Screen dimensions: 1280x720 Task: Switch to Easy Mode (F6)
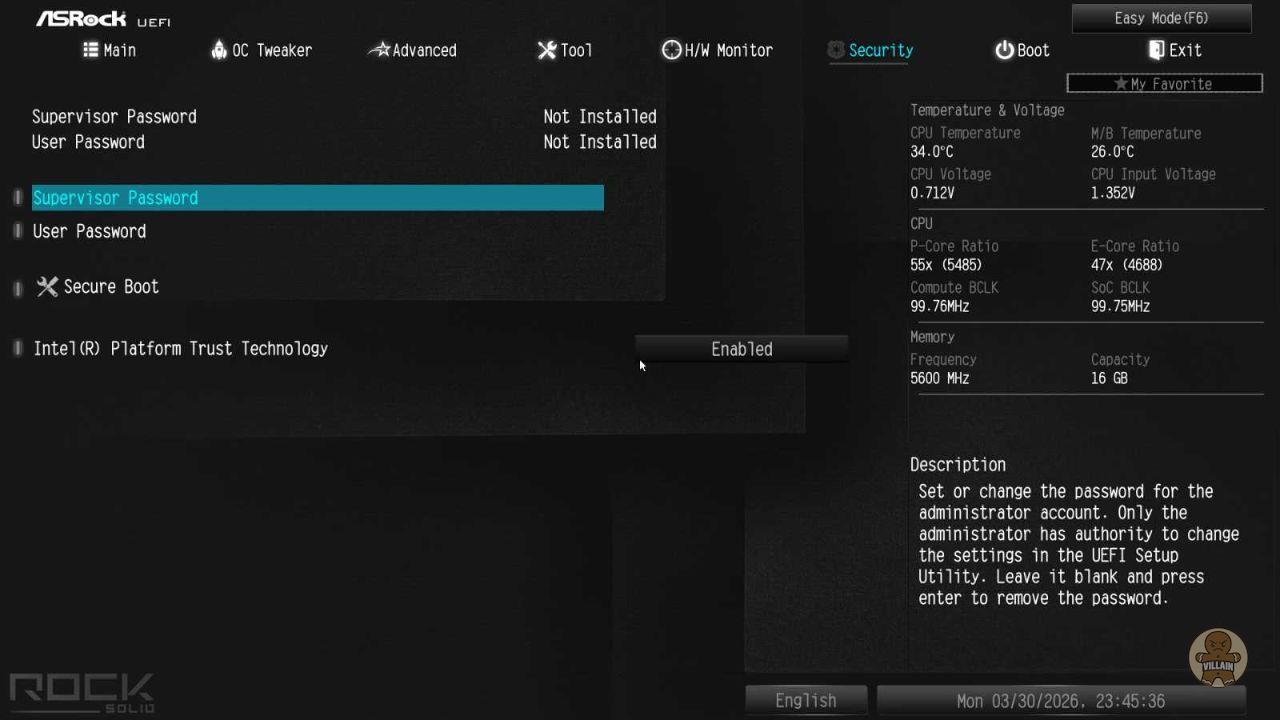(1161, 18)
